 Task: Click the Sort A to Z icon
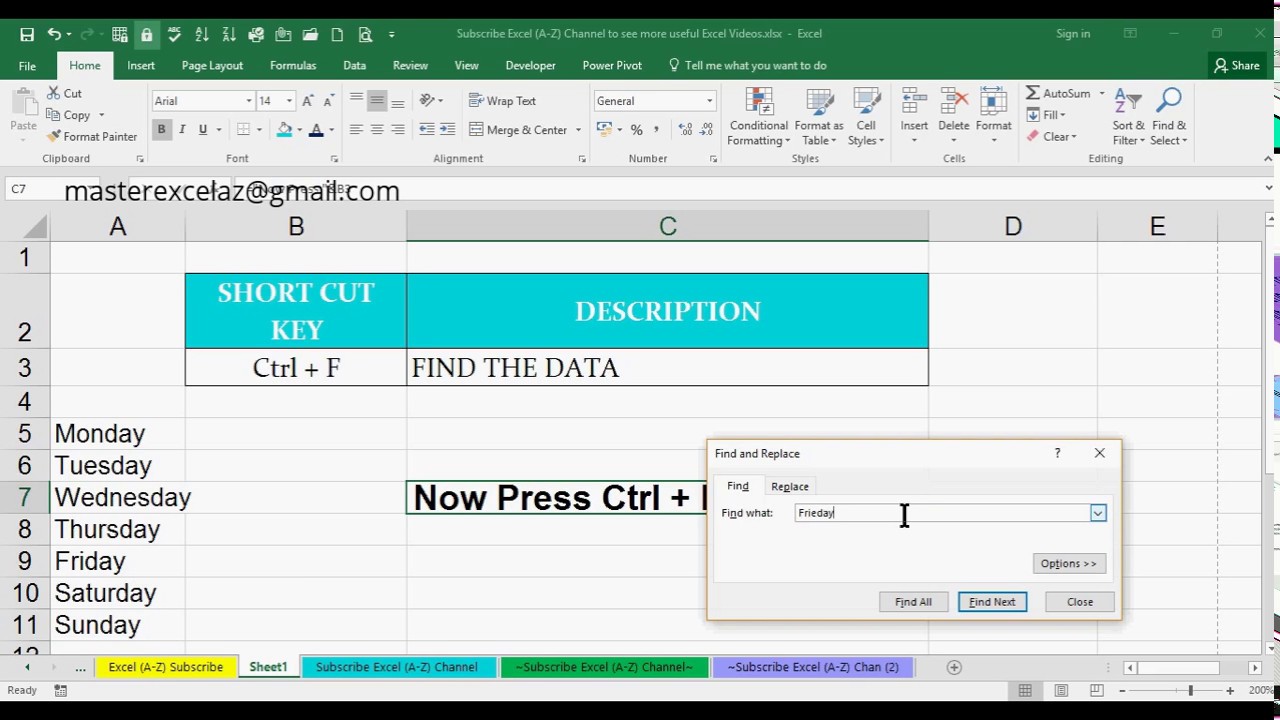point(202,34)
